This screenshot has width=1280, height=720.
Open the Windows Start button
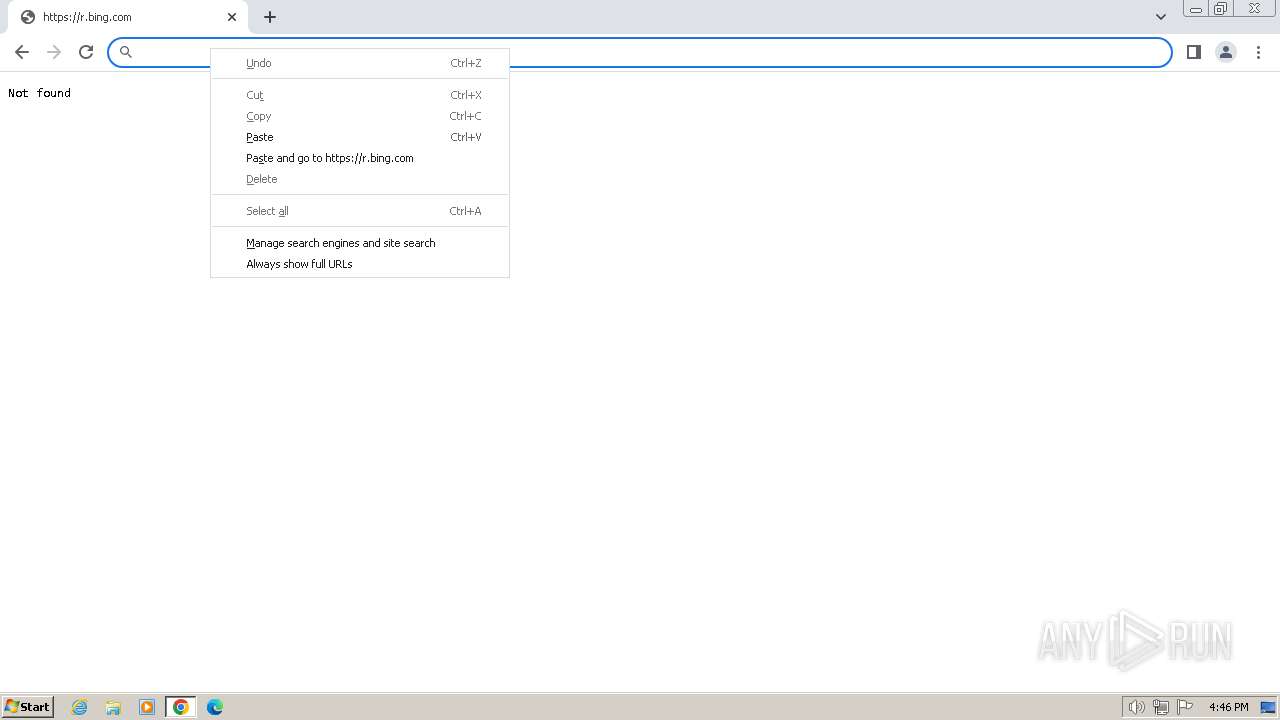coord(27,706)
